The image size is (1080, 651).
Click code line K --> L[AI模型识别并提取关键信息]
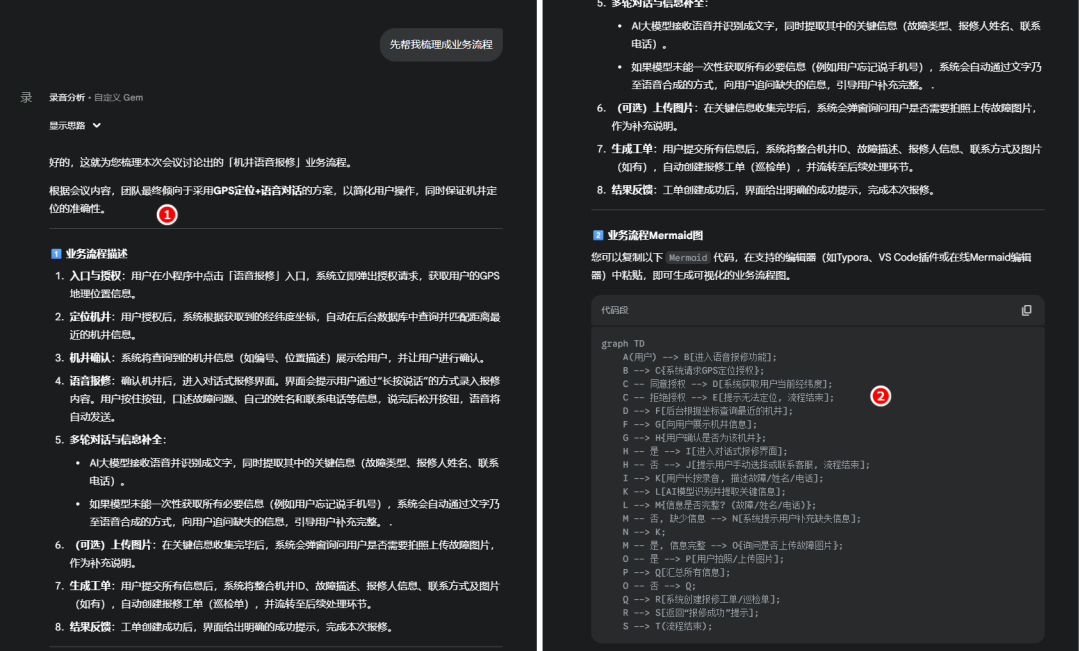[704, 491]
